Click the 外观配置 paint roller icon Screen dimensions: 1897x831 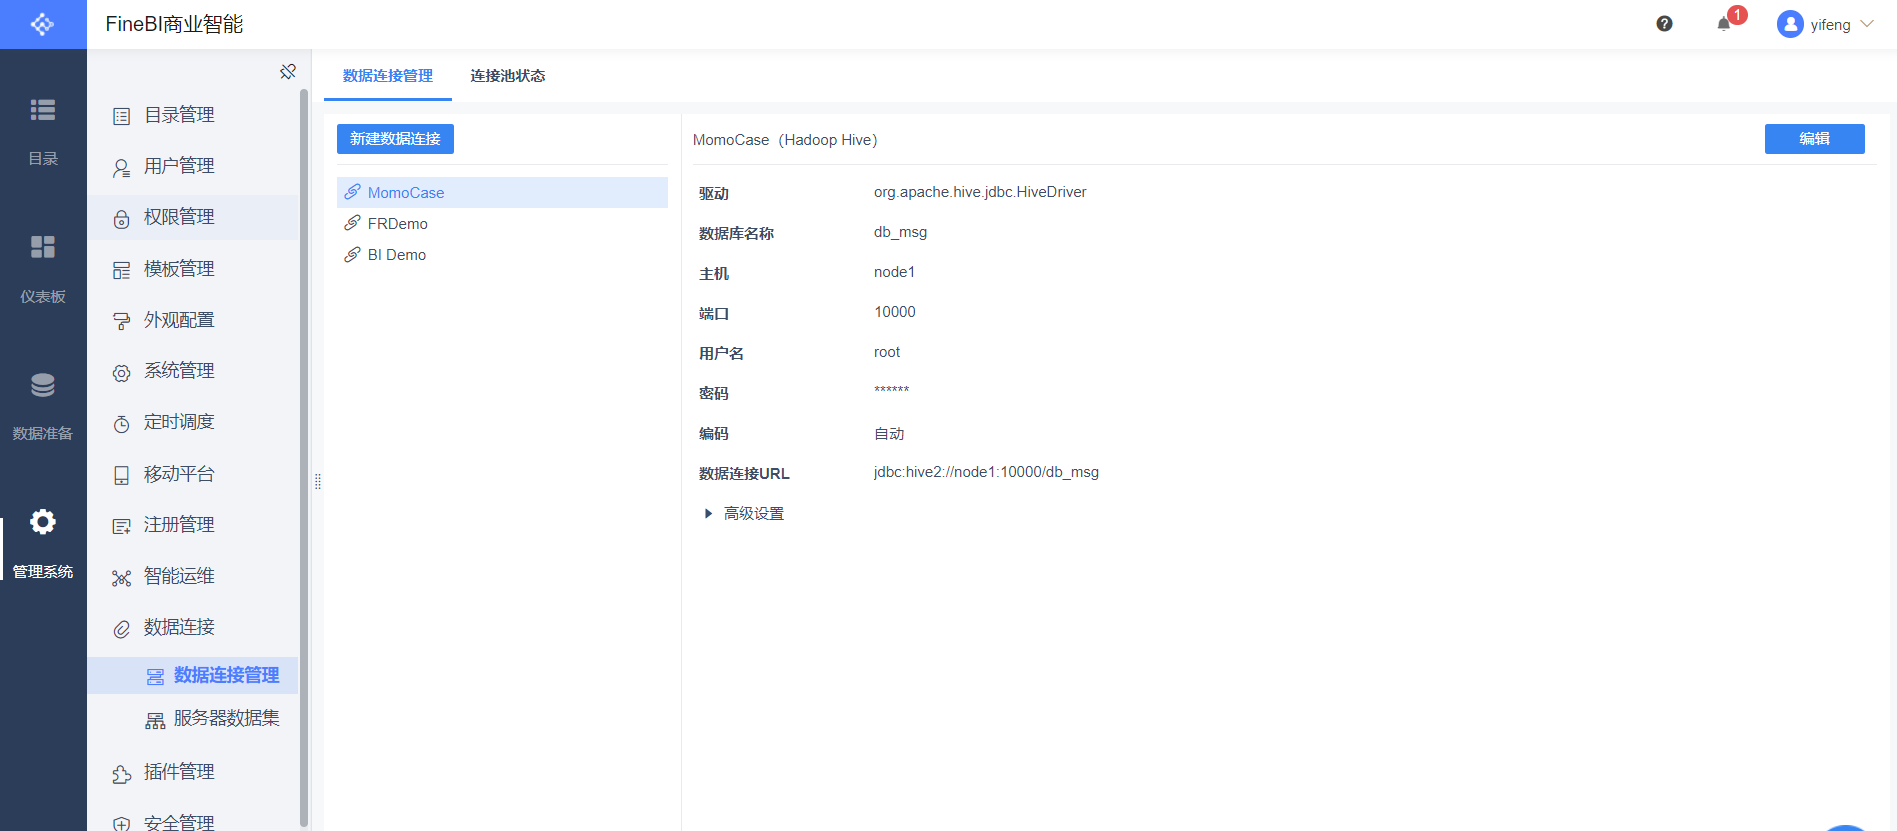[x=121, y=321]
